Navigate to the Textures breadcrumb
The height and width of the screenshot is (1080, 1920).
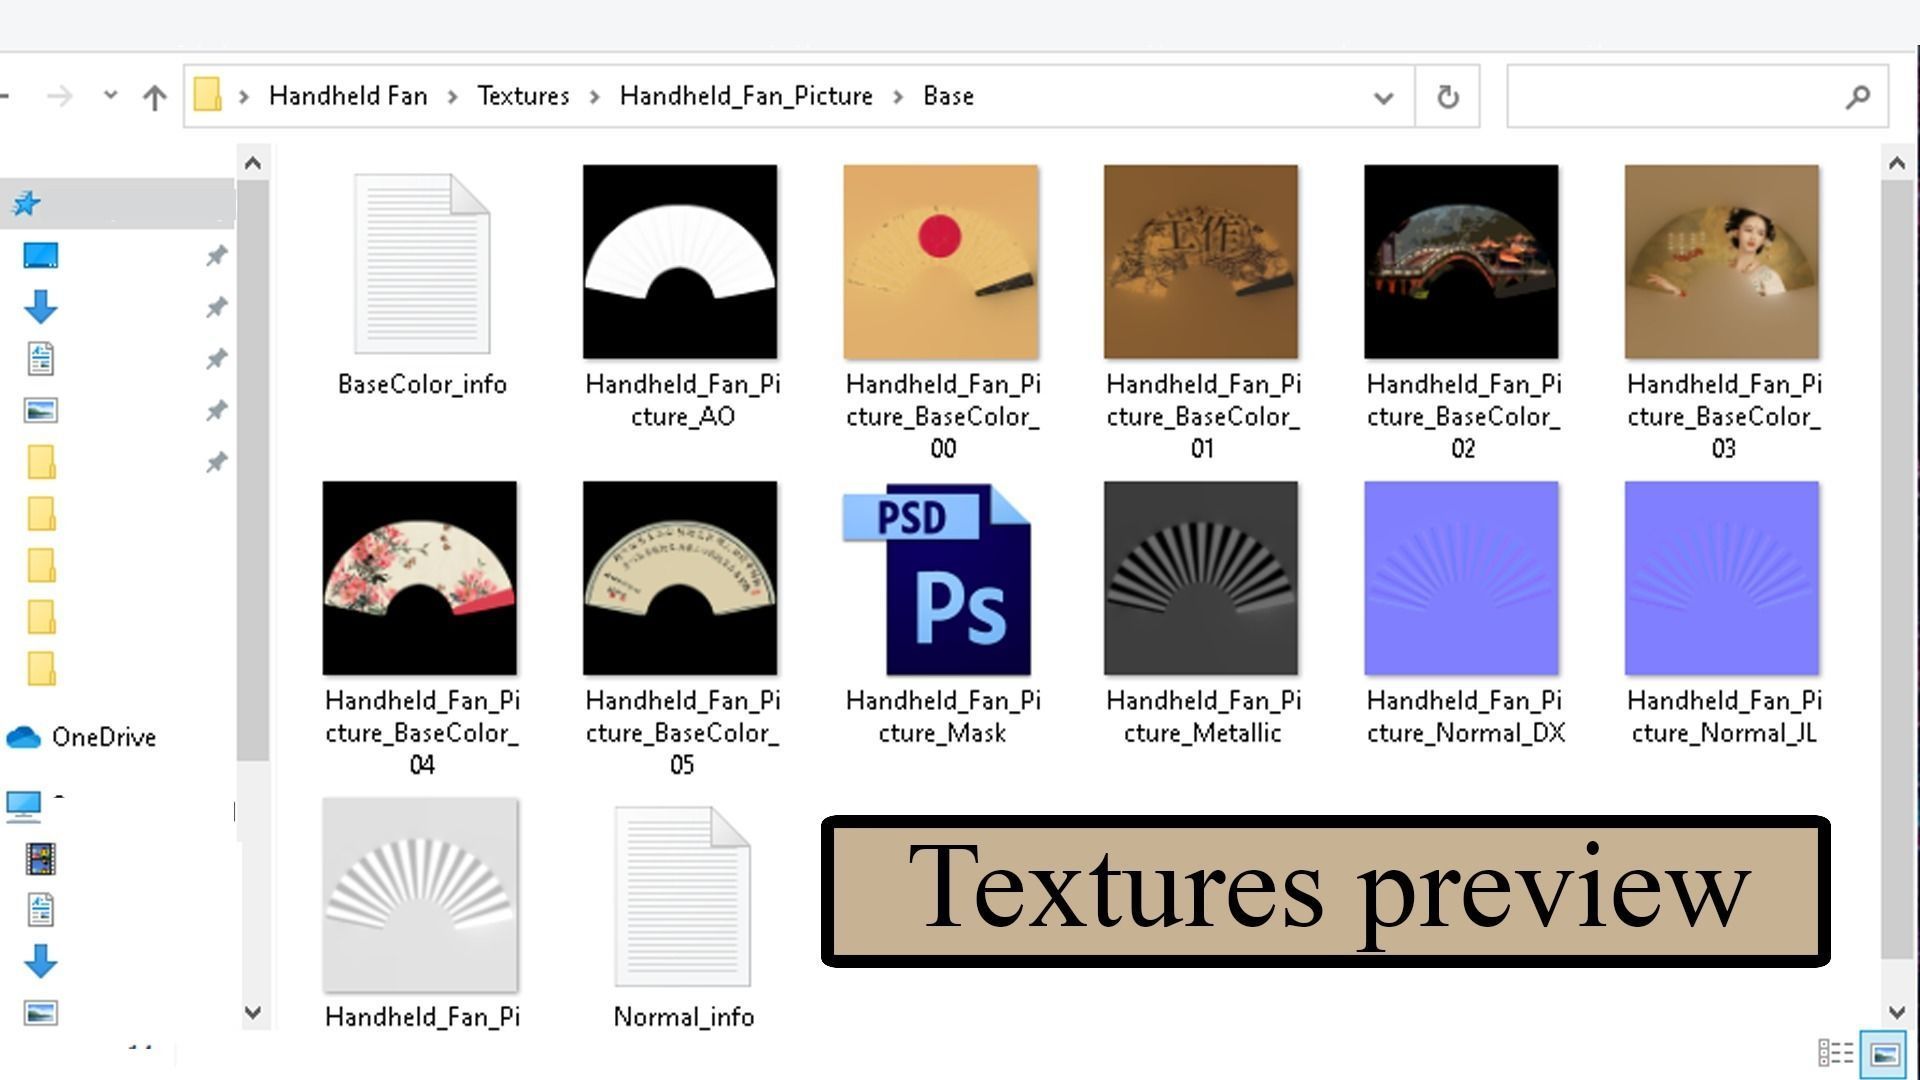click(x=523, y=96)
